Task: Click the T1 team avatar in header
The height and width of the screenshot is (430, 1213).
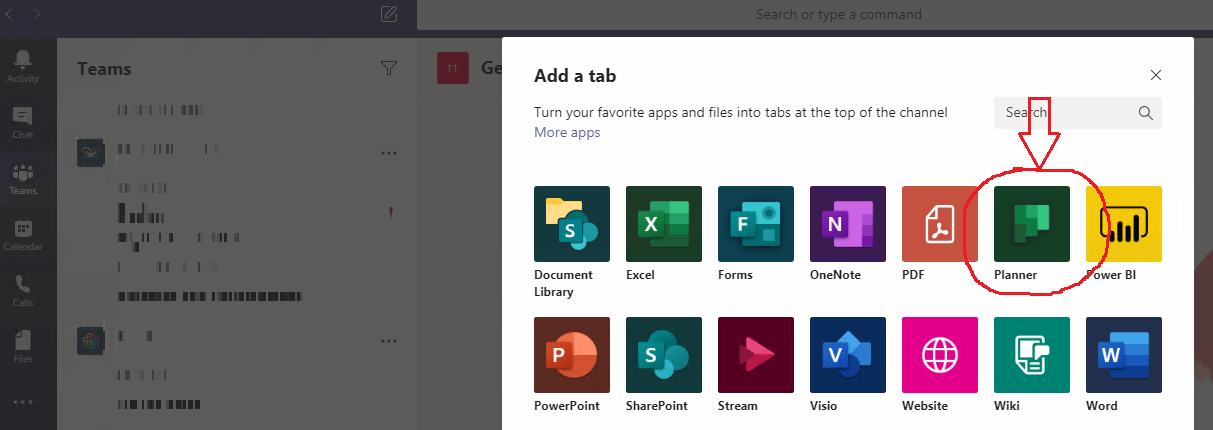Action: [x=452, y=68]
